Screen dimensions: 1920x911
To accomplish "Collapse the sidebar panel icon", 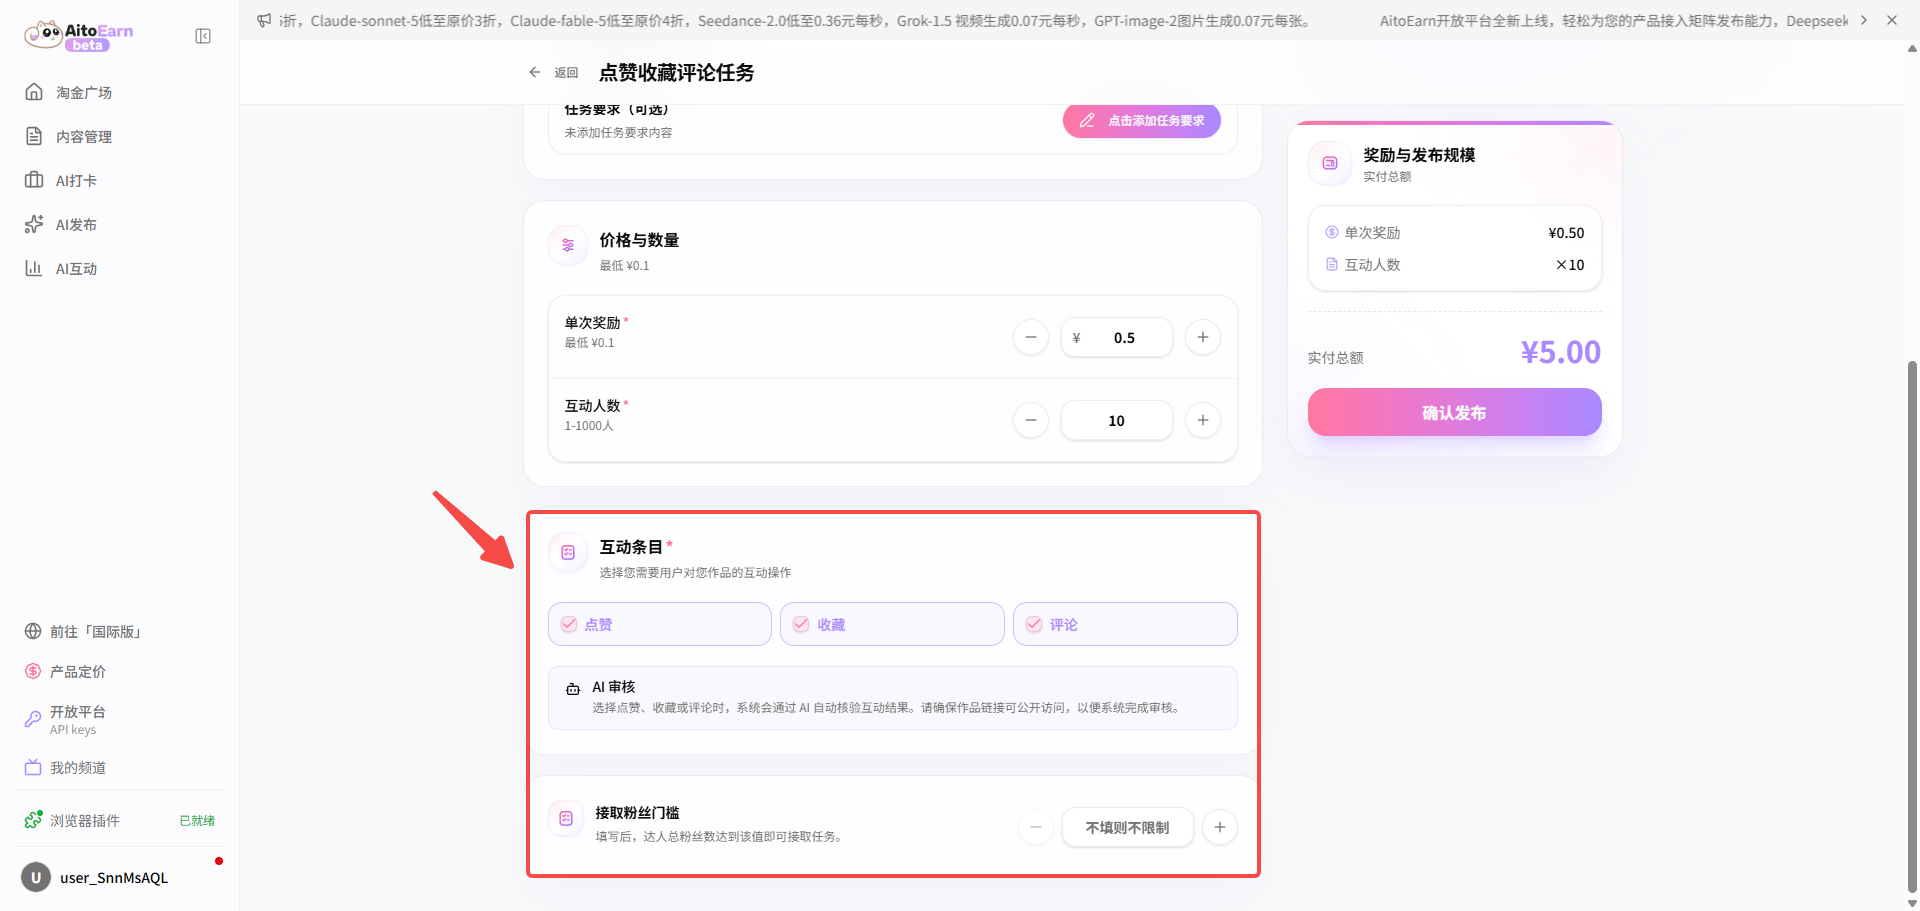I will coord(203,36).
